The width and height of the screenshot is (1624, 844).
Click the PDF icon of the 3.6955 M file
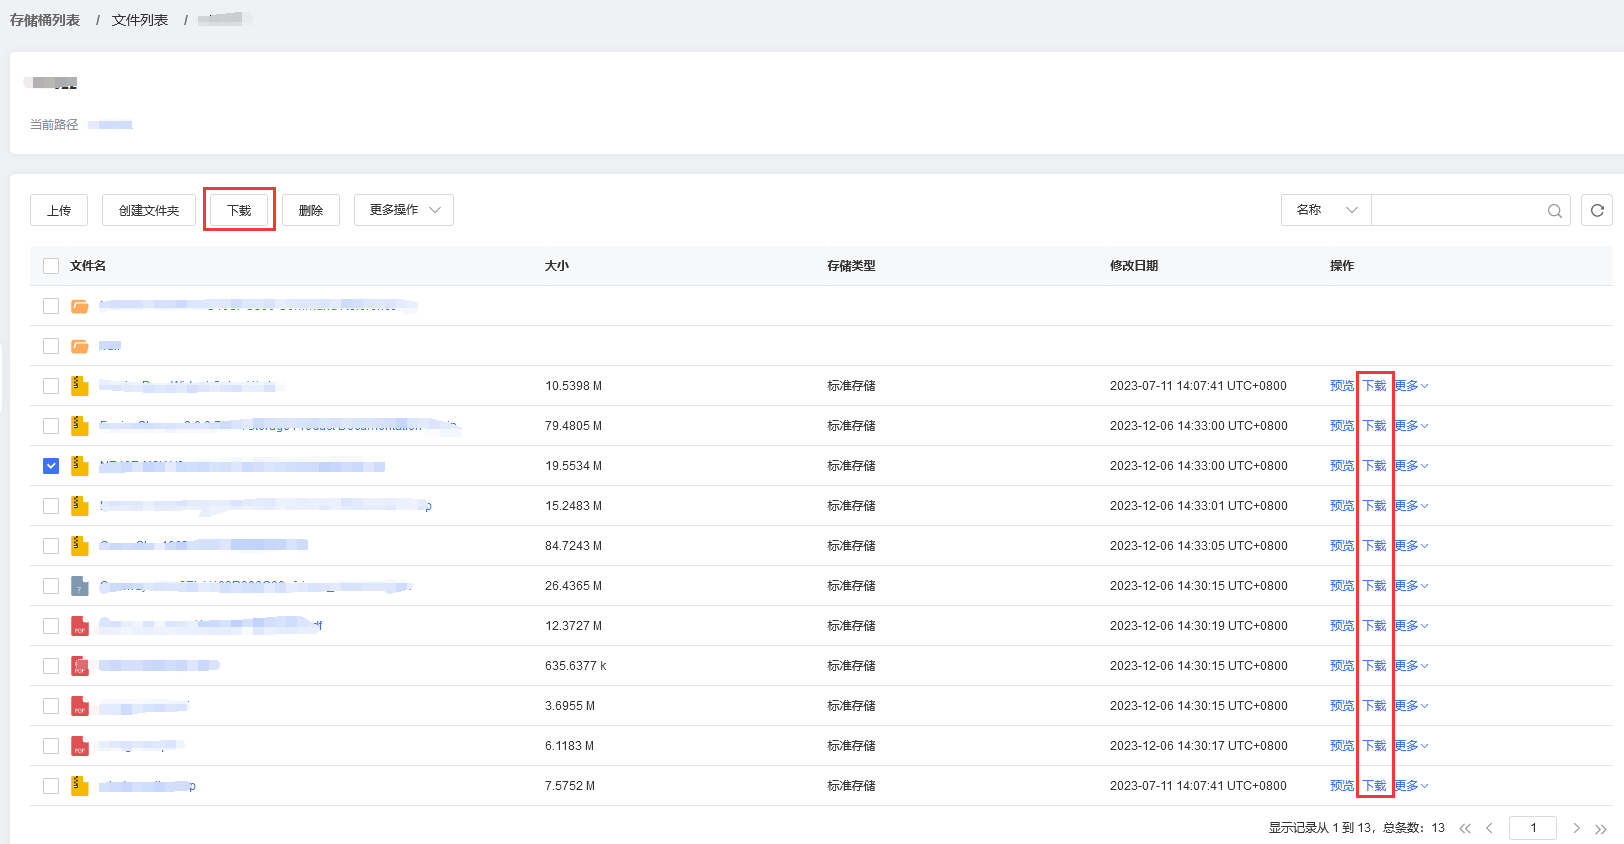click(80, 706)
